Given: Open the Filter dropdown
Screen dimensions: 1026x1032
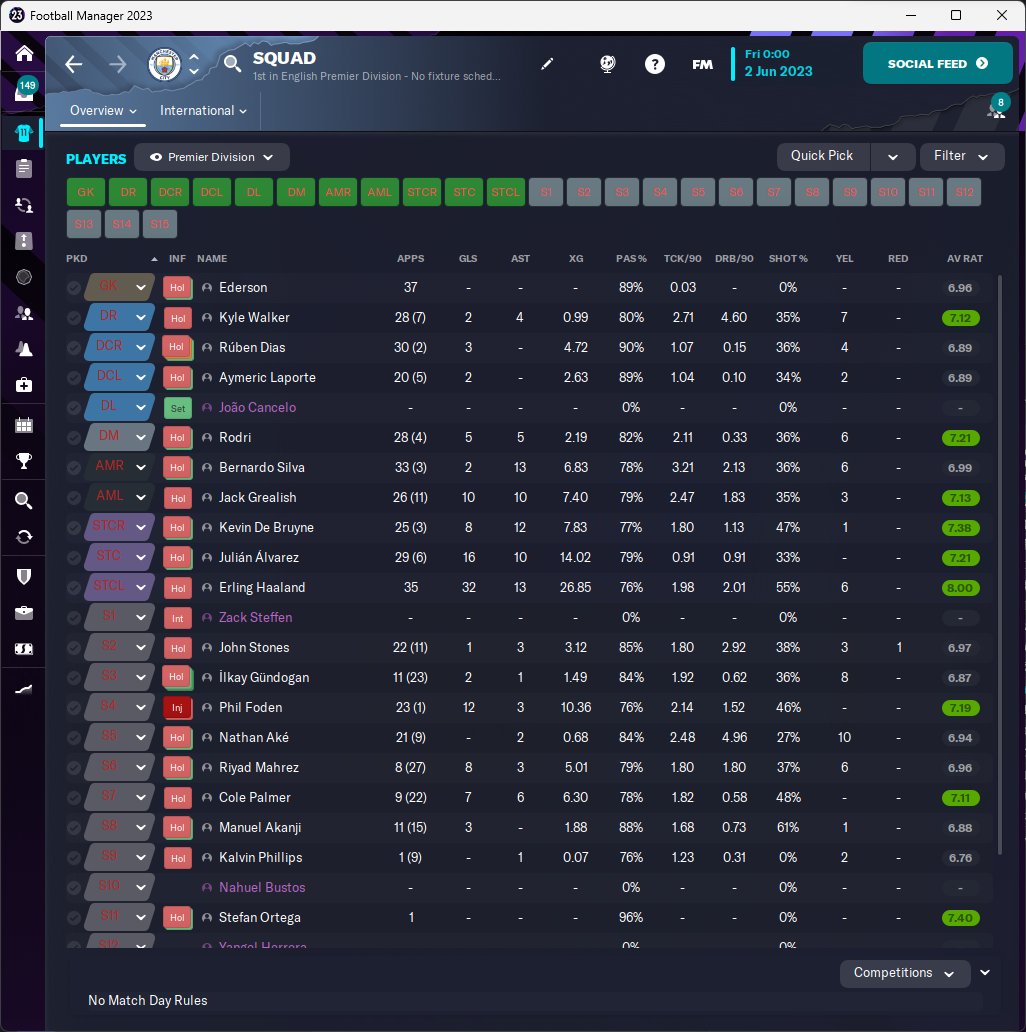Looking at the screenshot, I should coord(962,156).
